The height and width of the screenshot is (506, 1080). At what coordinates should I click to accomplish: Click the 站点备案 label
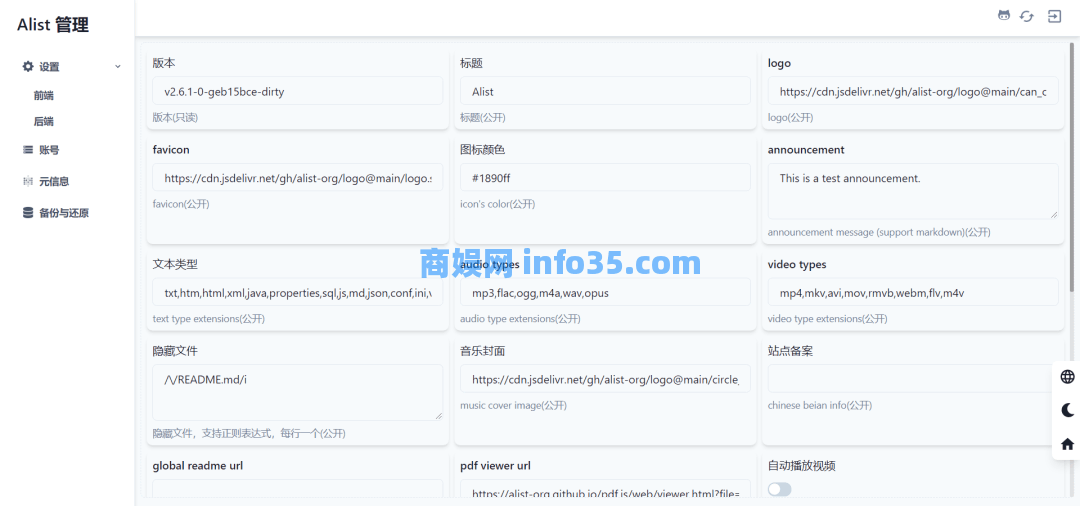(x=791, y=351)
